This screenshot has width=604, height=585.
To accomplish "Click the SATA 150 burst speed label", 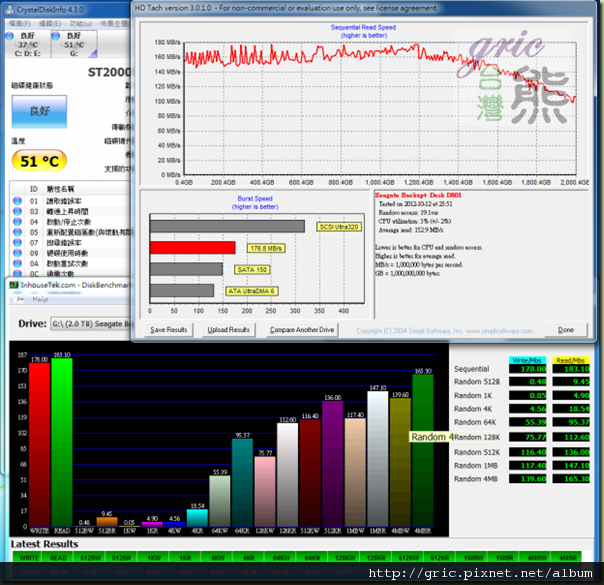I will pyautogui.click(x=252, y=270).
